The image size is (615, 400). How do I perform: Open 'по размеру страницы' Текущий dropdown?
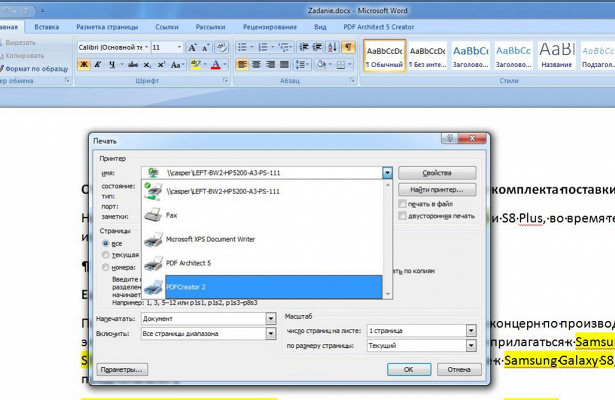pyautogui.click(x=471, y=345)
